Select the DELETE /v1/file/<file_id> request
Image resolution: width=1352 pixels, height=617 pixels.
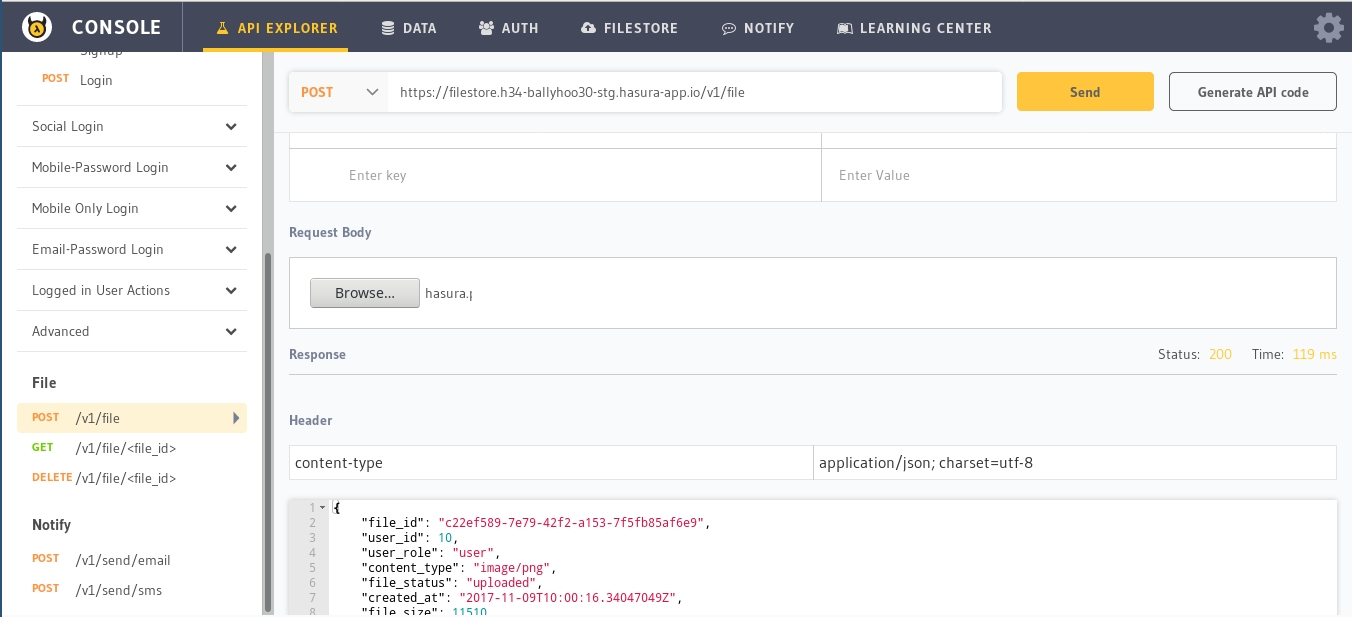(x=132, y=478)
